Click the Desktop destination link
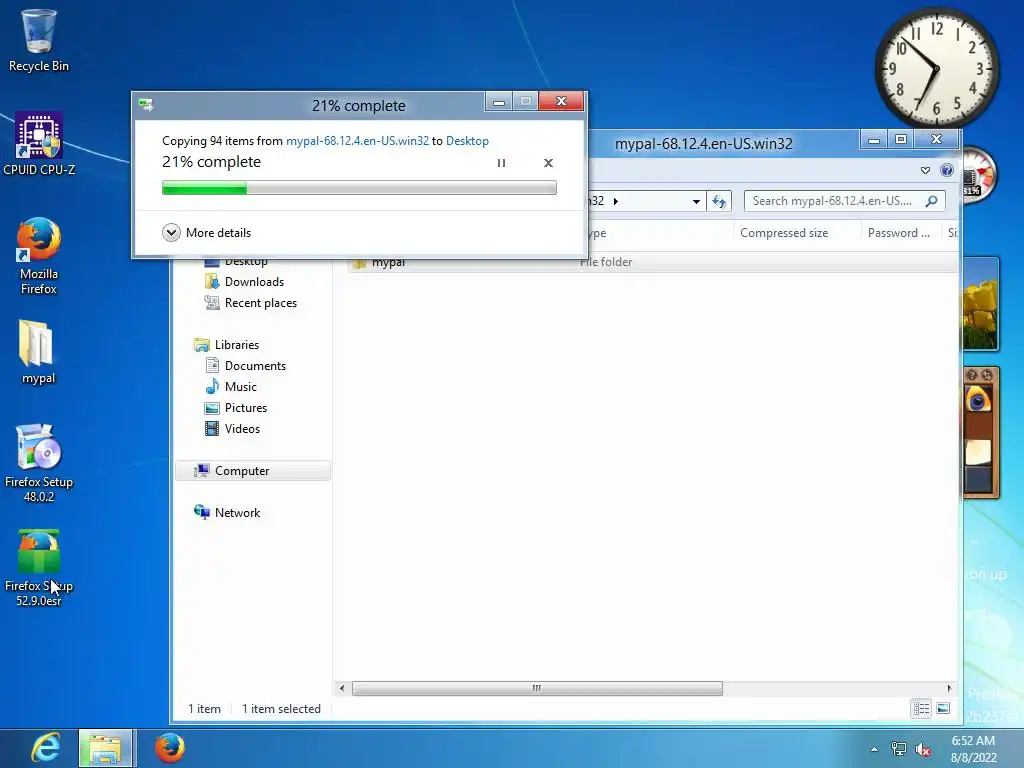The height and width of the screenshot is (768, 1024). point(467,140)
